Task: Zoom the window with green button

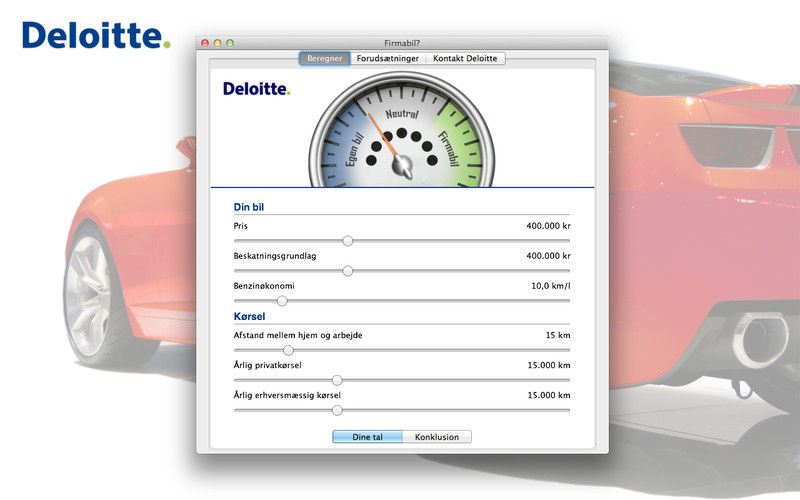Action: pyautogui.click(x=230, y=43)
